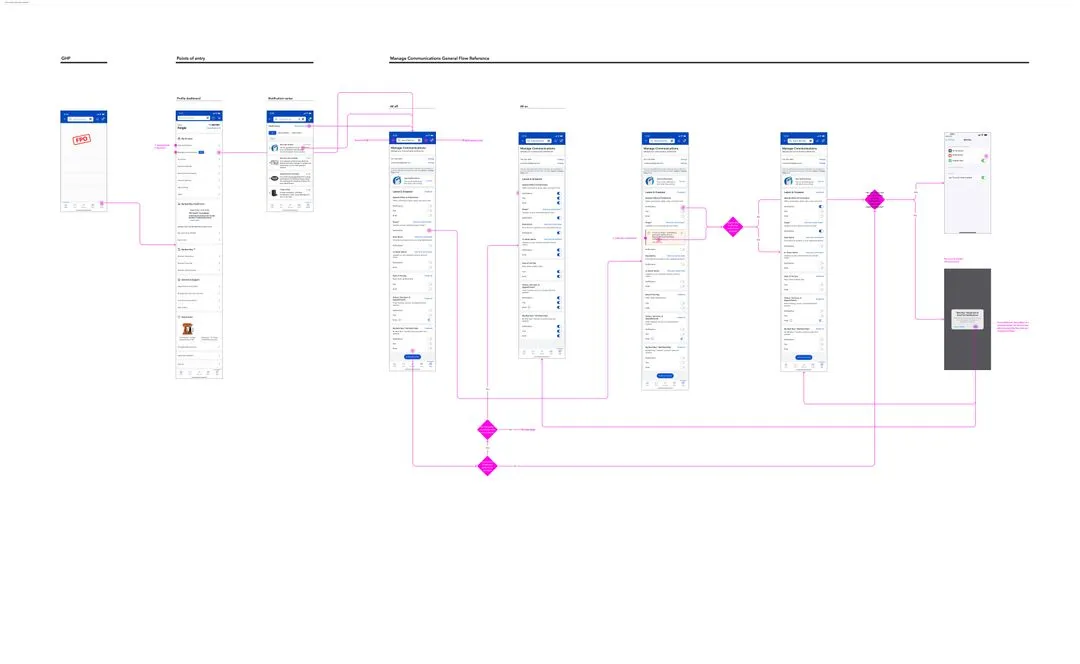
Task: Select 'Manage Communications General Flow Reference' heading
Action: click(439, 59)
